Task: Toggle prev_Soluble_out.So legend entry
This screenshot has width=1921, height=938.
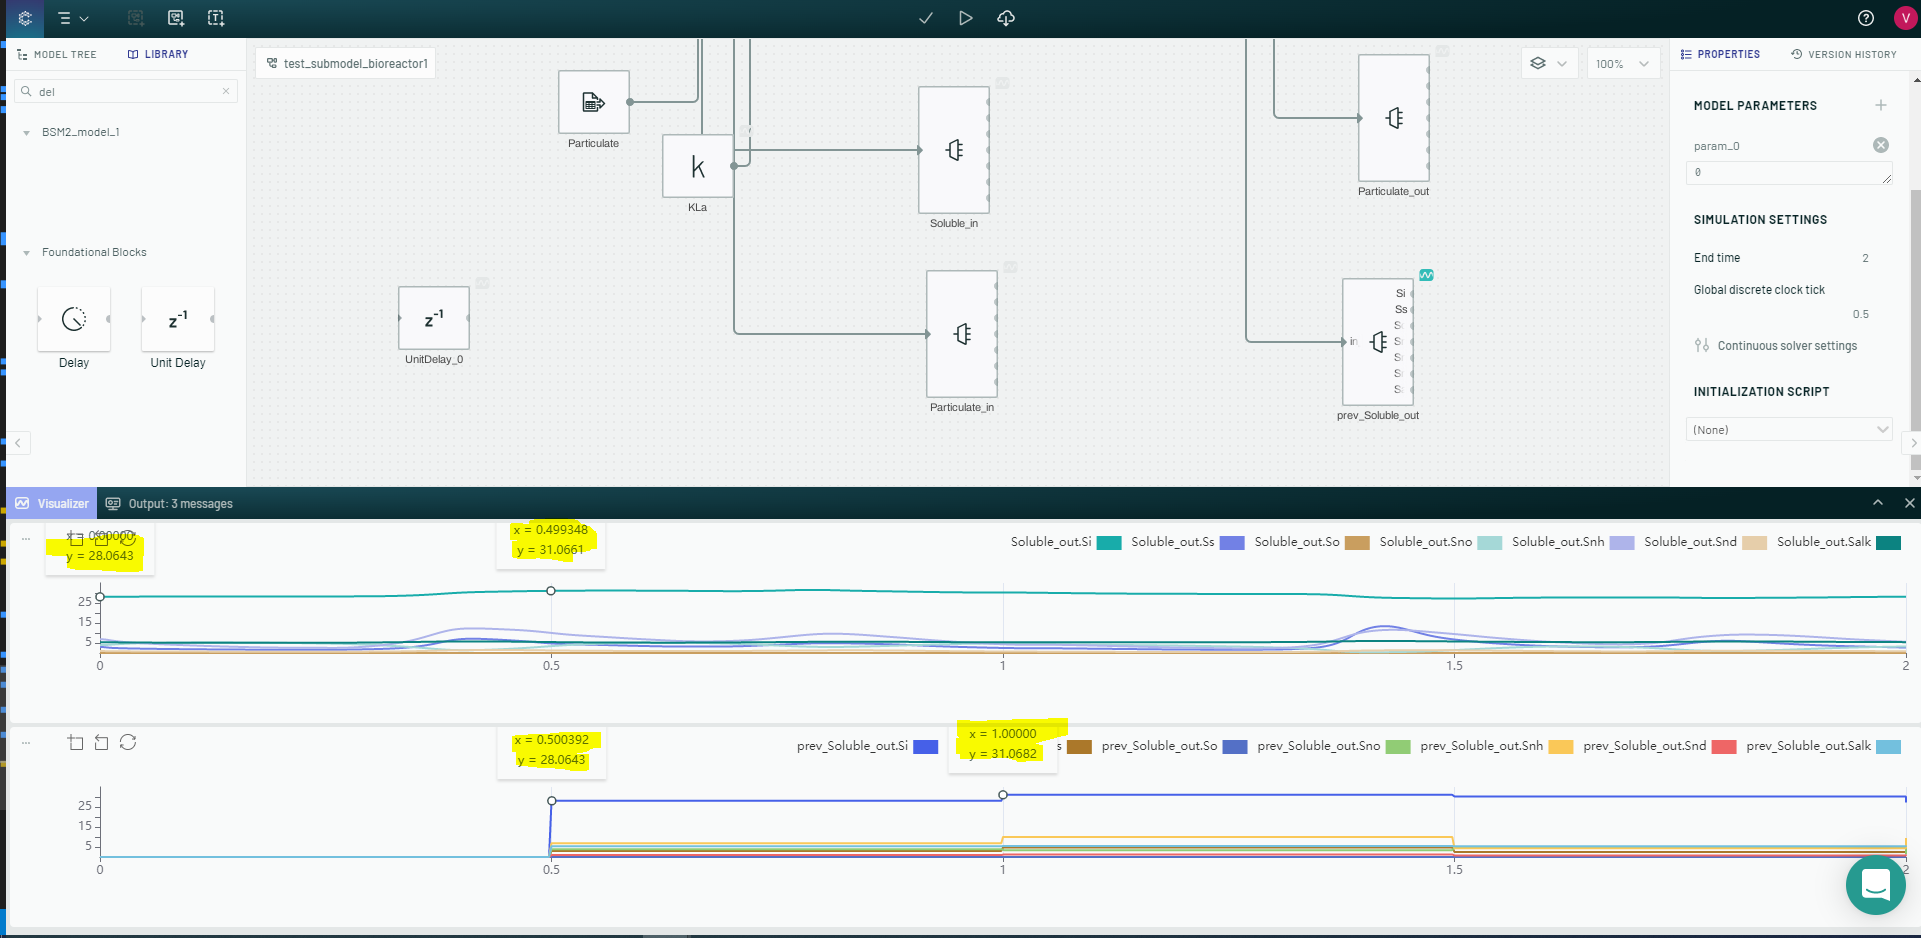Action: click(x=1174, y=746)
